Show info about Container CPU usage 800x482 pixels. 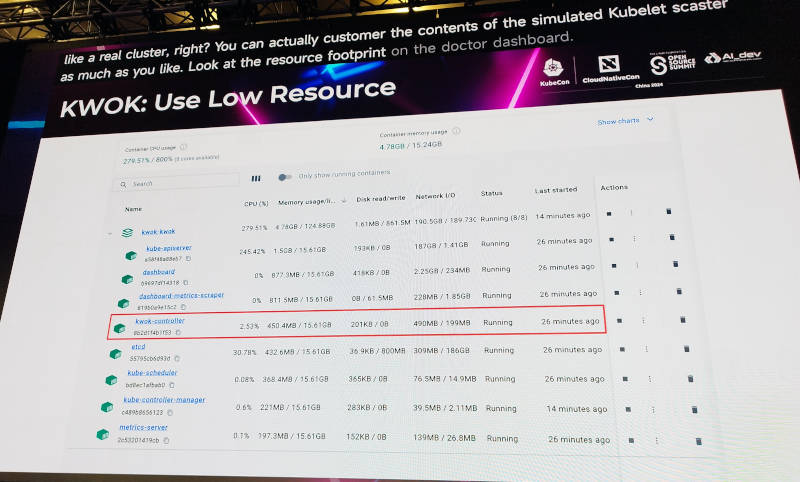click(x=184, y=147)
